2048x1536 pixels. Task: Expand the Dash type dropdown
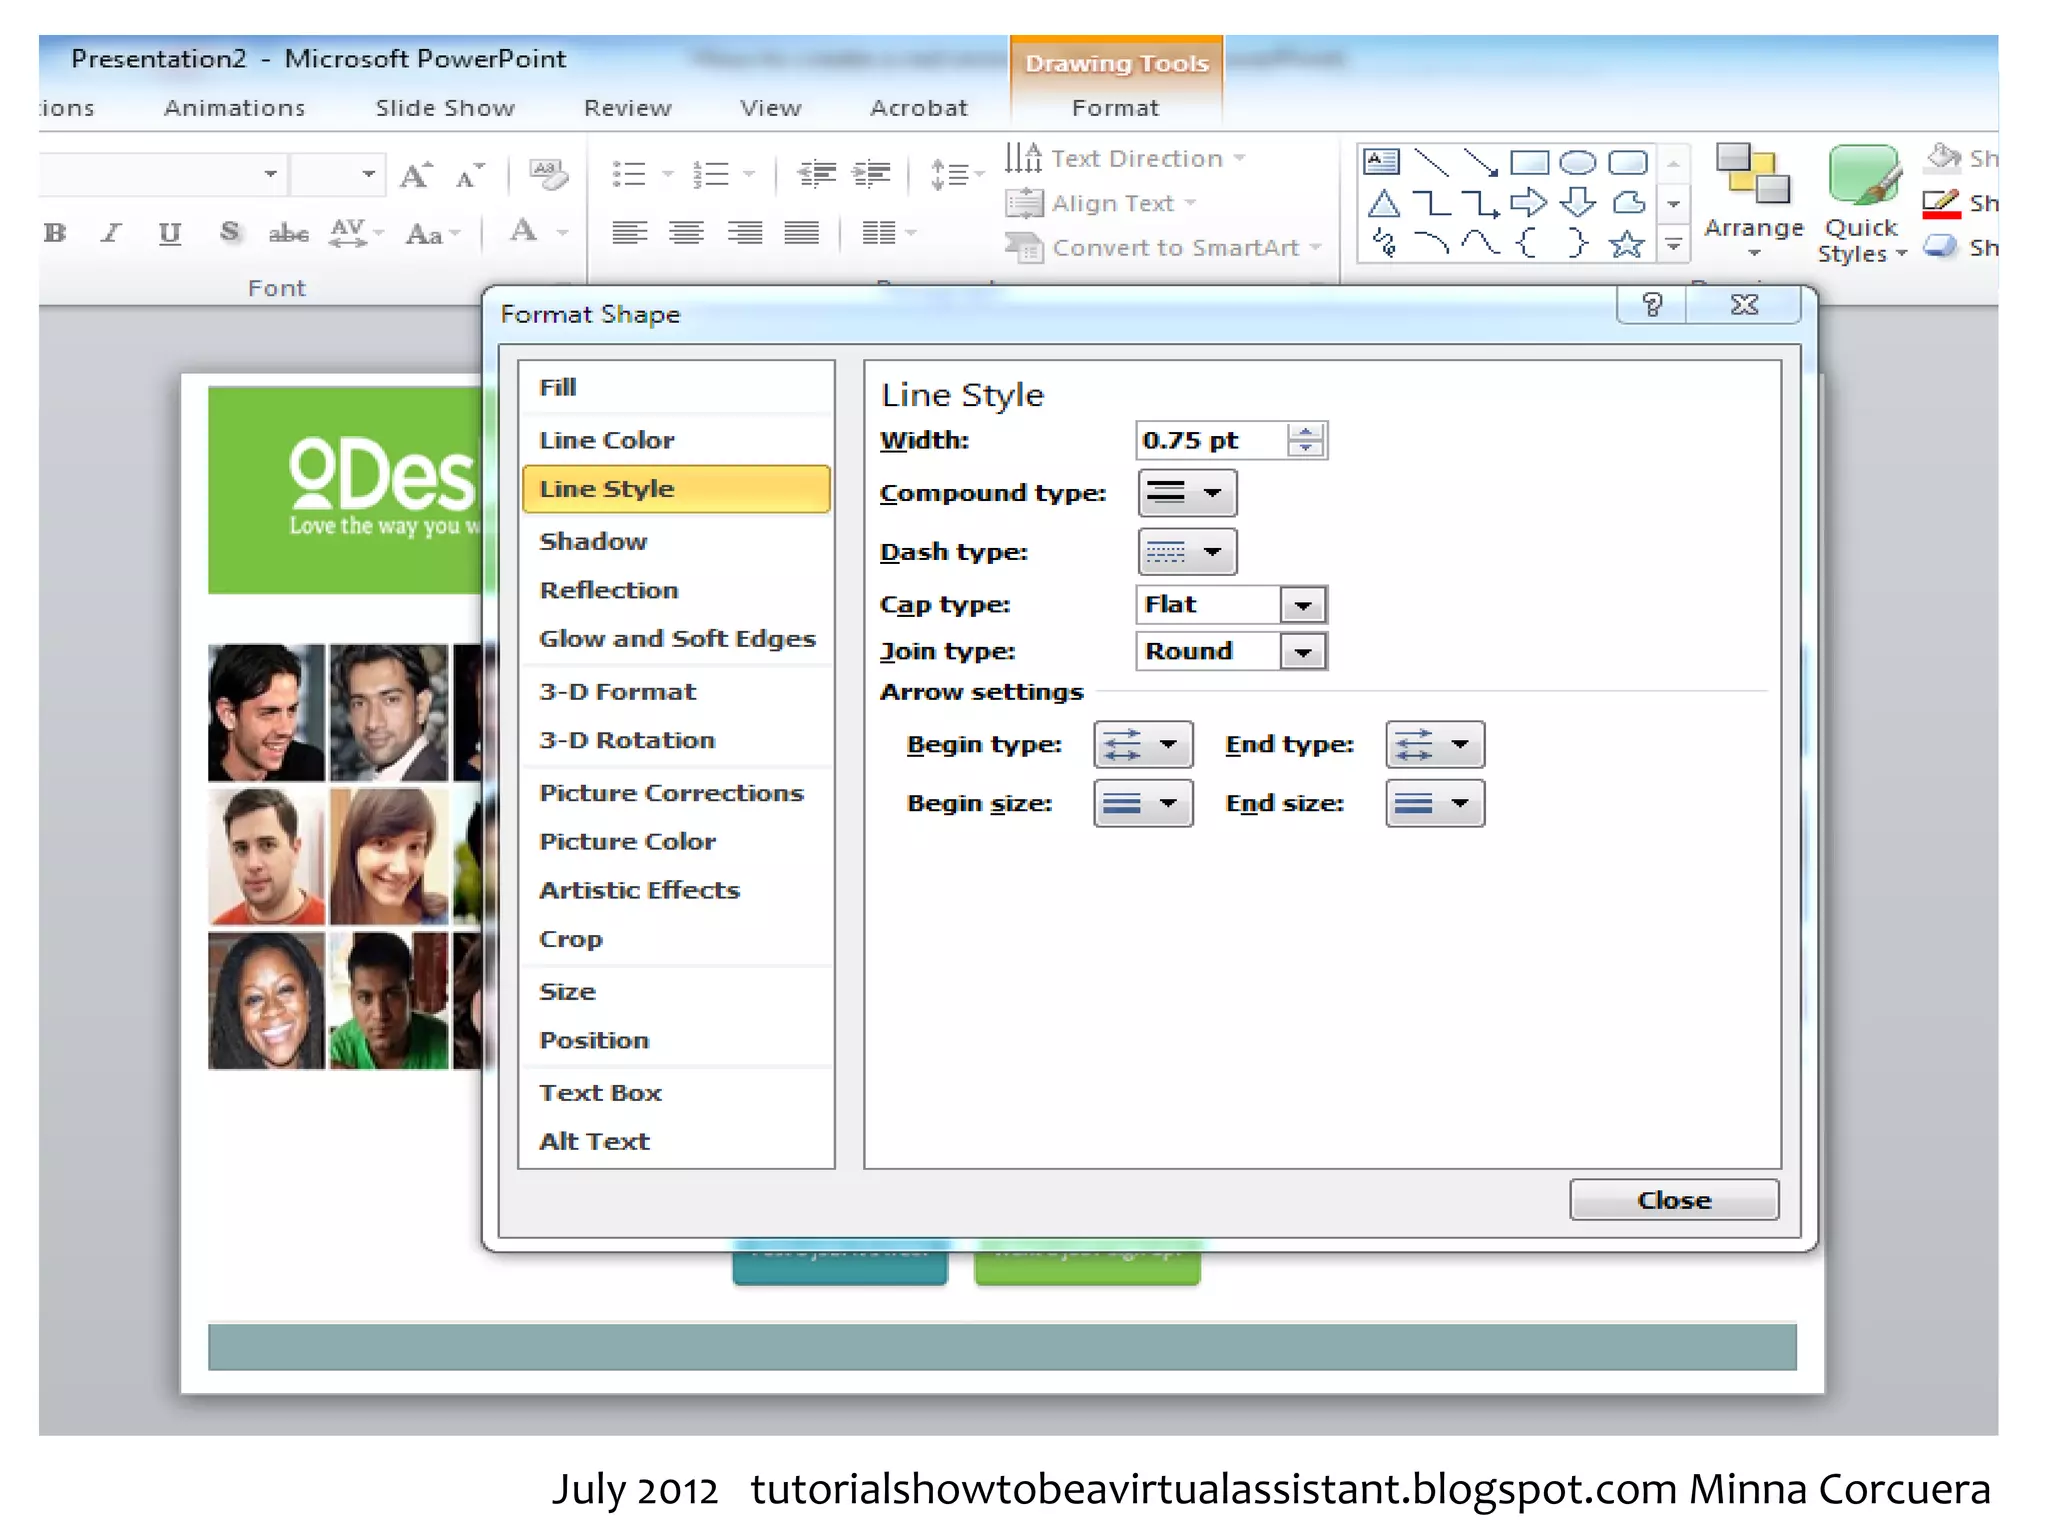[1187, 552]
